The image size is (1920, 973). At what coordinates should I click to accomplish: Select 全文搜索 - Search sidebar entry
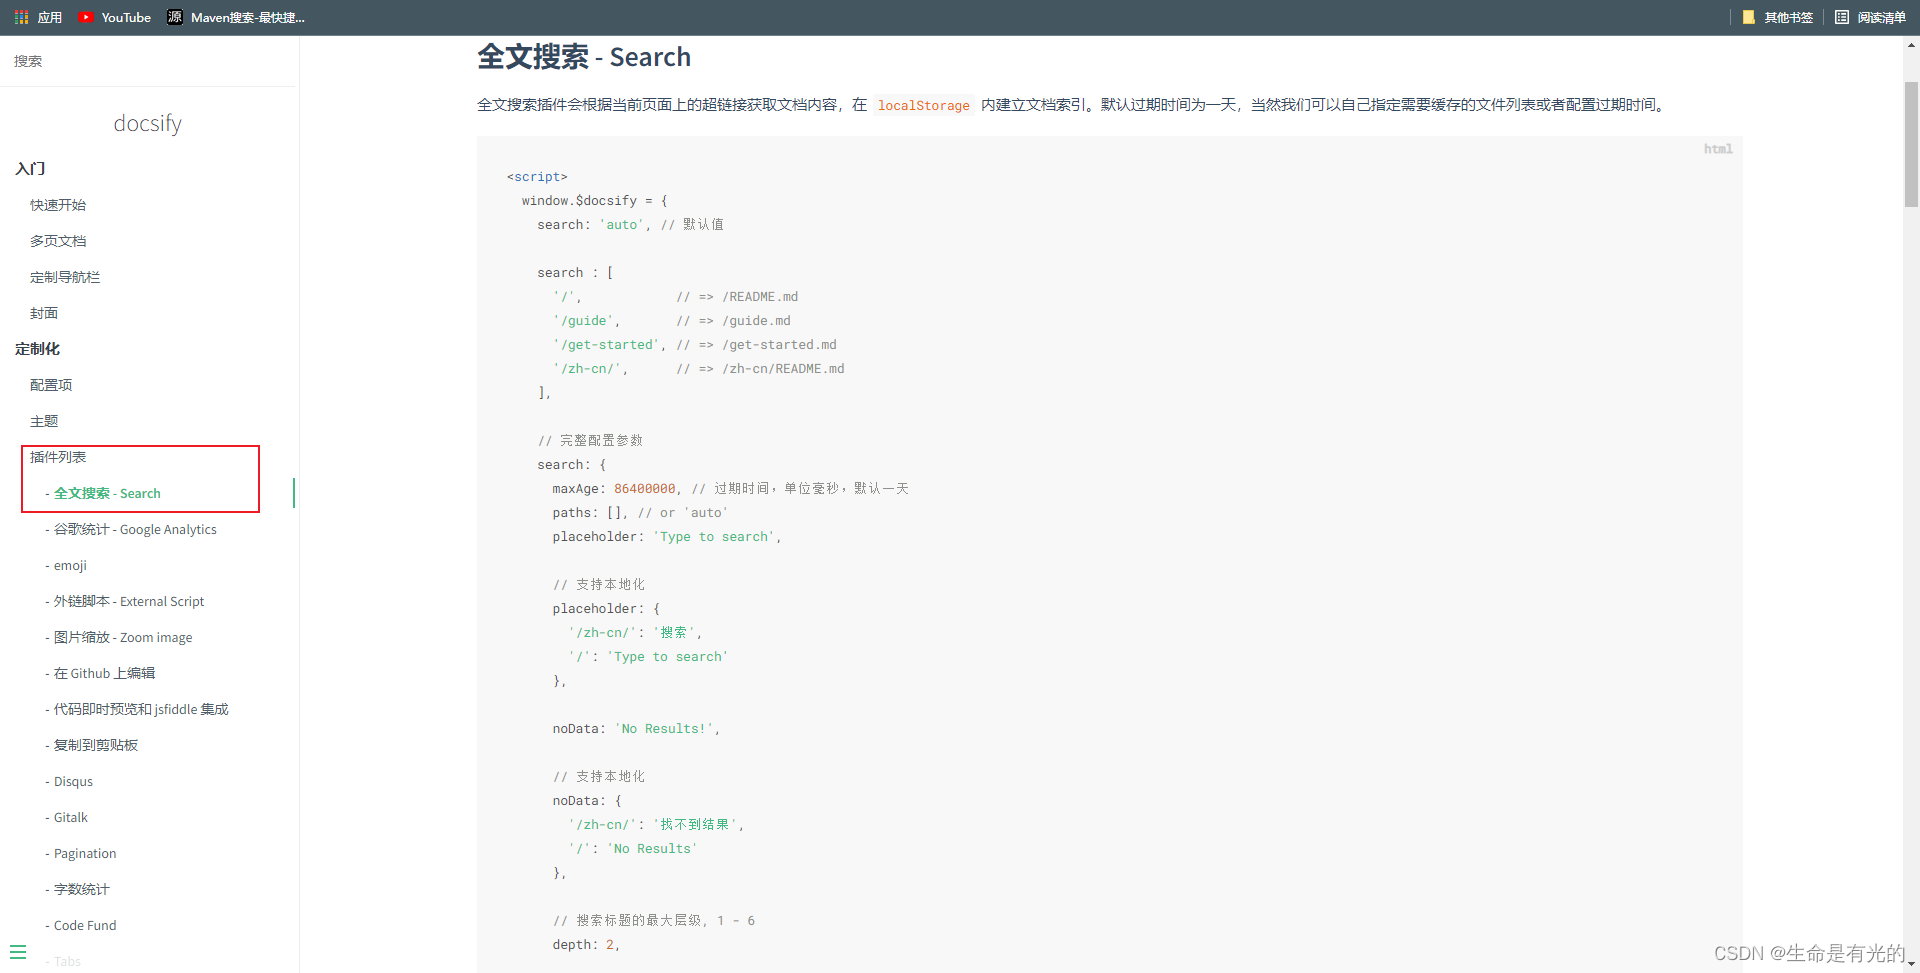pos(107,493)
